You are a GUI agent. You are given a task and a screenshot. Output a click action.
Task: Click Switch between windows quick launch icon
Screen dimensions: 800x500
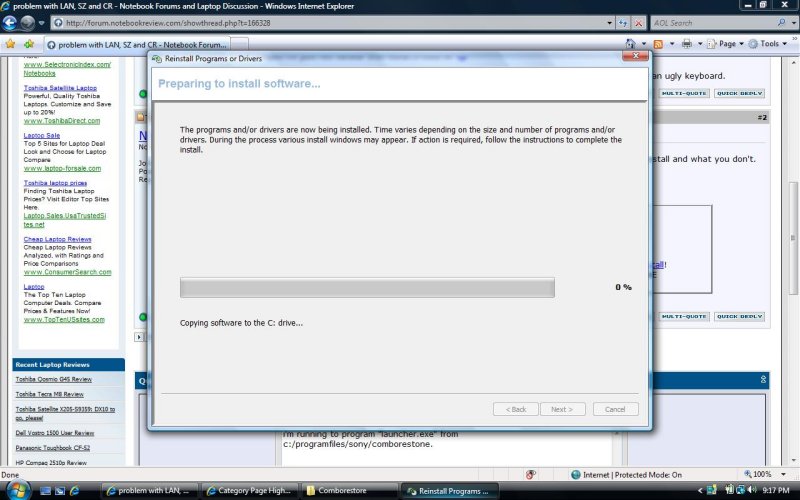pyautogui.click(x=60, y=491)
